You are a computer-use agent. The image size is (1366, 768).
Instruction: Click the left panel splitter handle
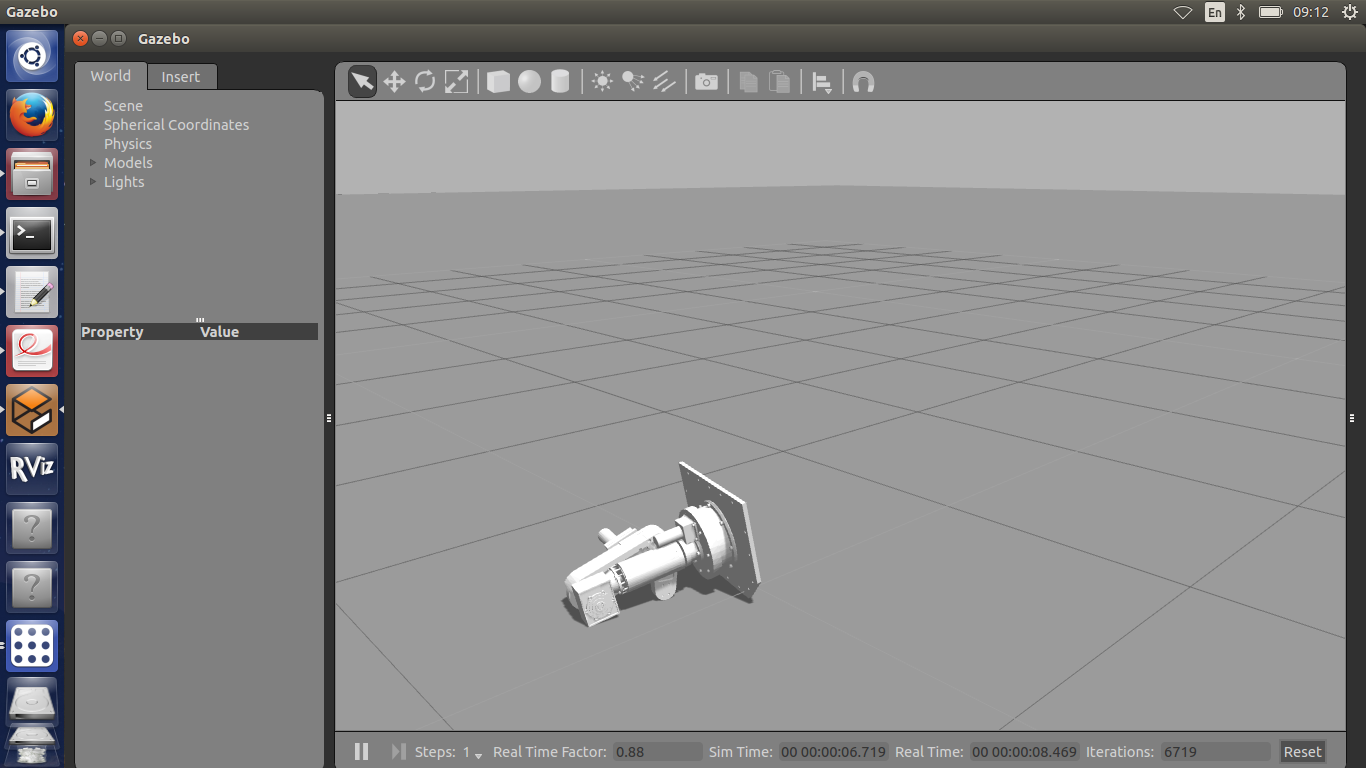[329, 418]
